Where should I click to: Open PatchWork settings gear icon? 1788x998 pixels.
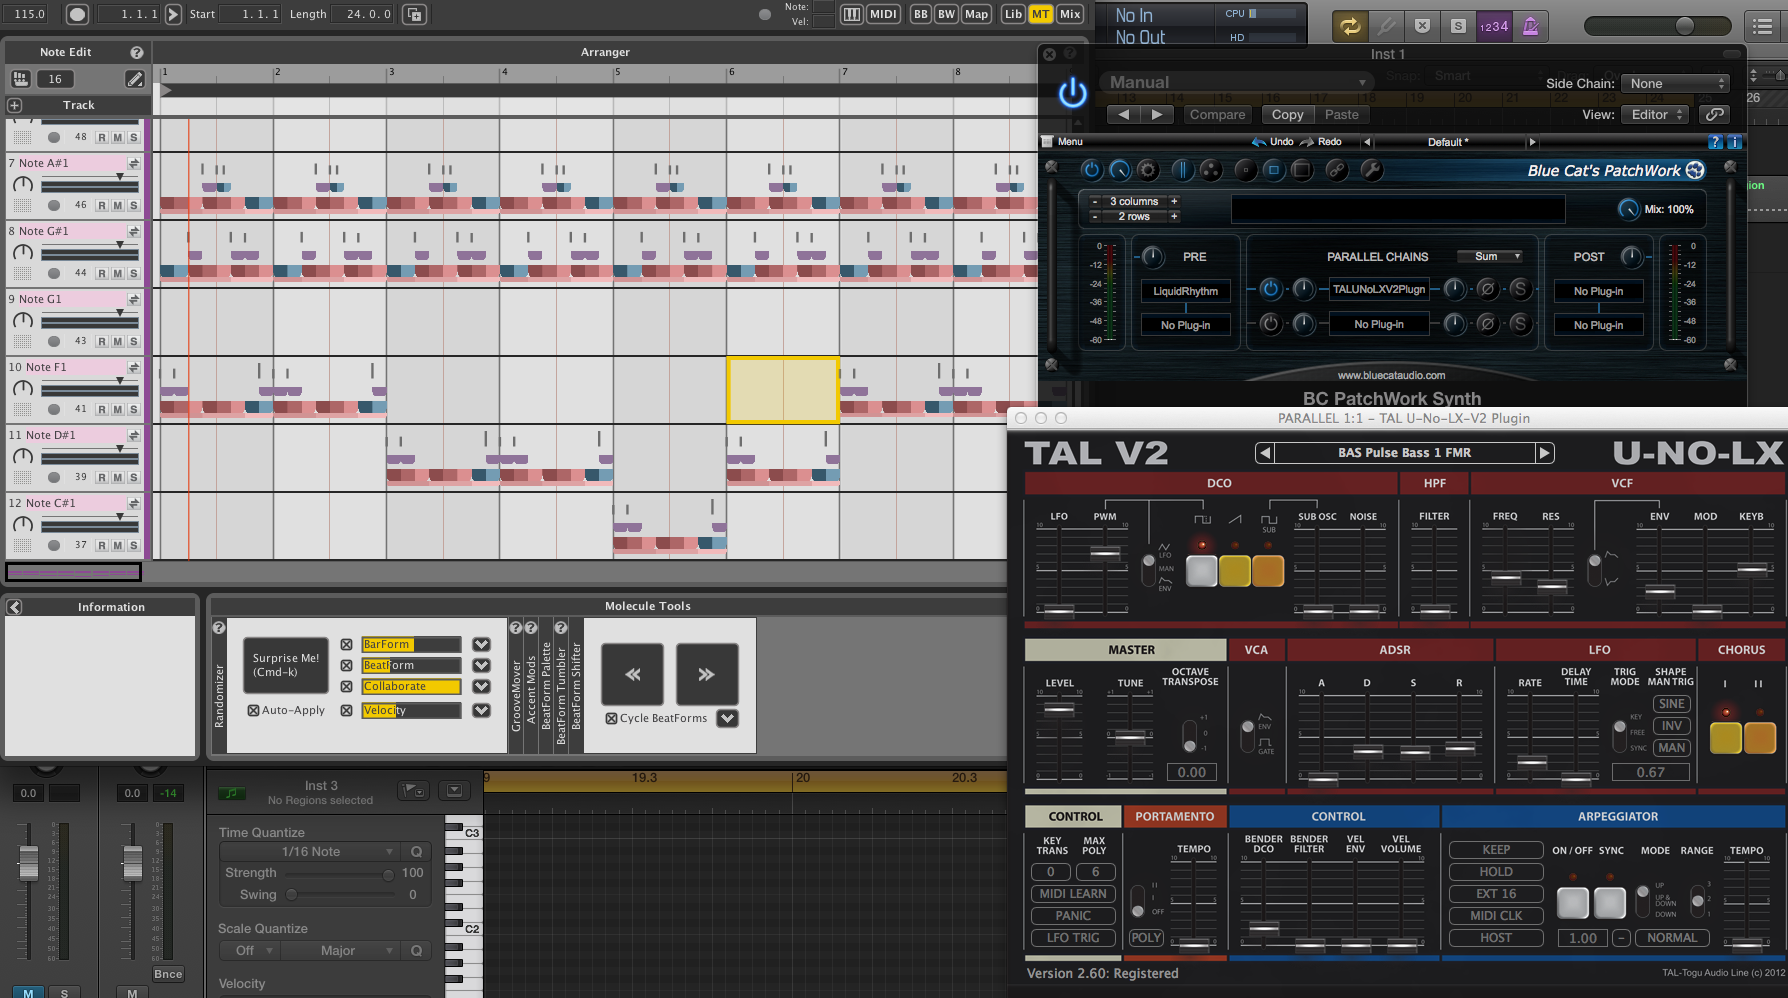(1148, 171)
